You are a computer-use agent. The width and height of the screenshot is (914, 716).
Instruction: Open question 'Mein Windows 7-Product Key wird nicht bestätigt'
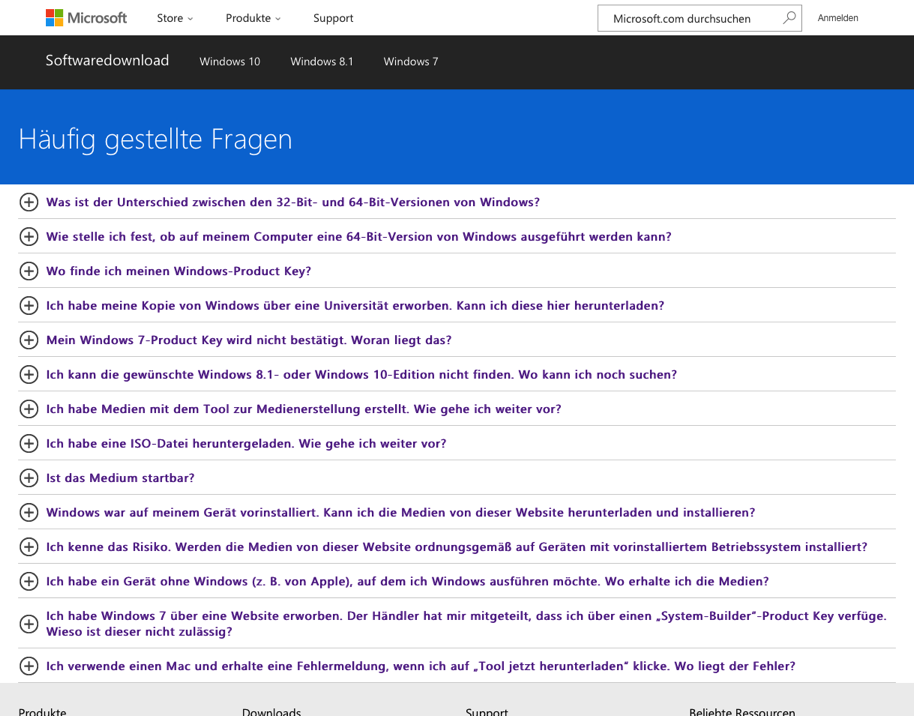(249, 340)
